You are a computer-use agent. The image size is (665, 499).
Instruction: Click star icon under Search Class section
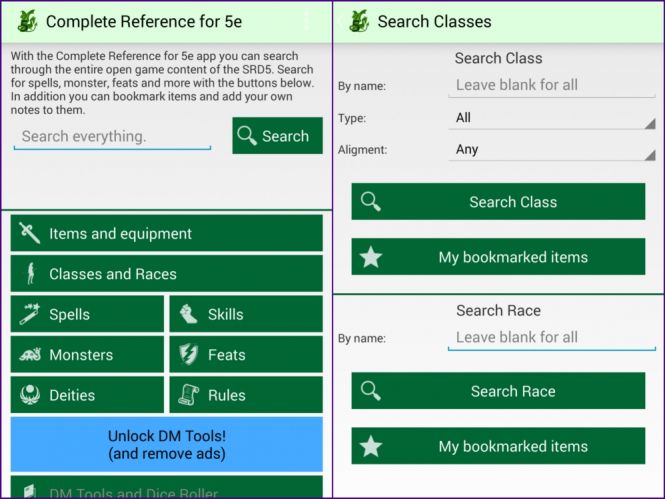(371, 256)
